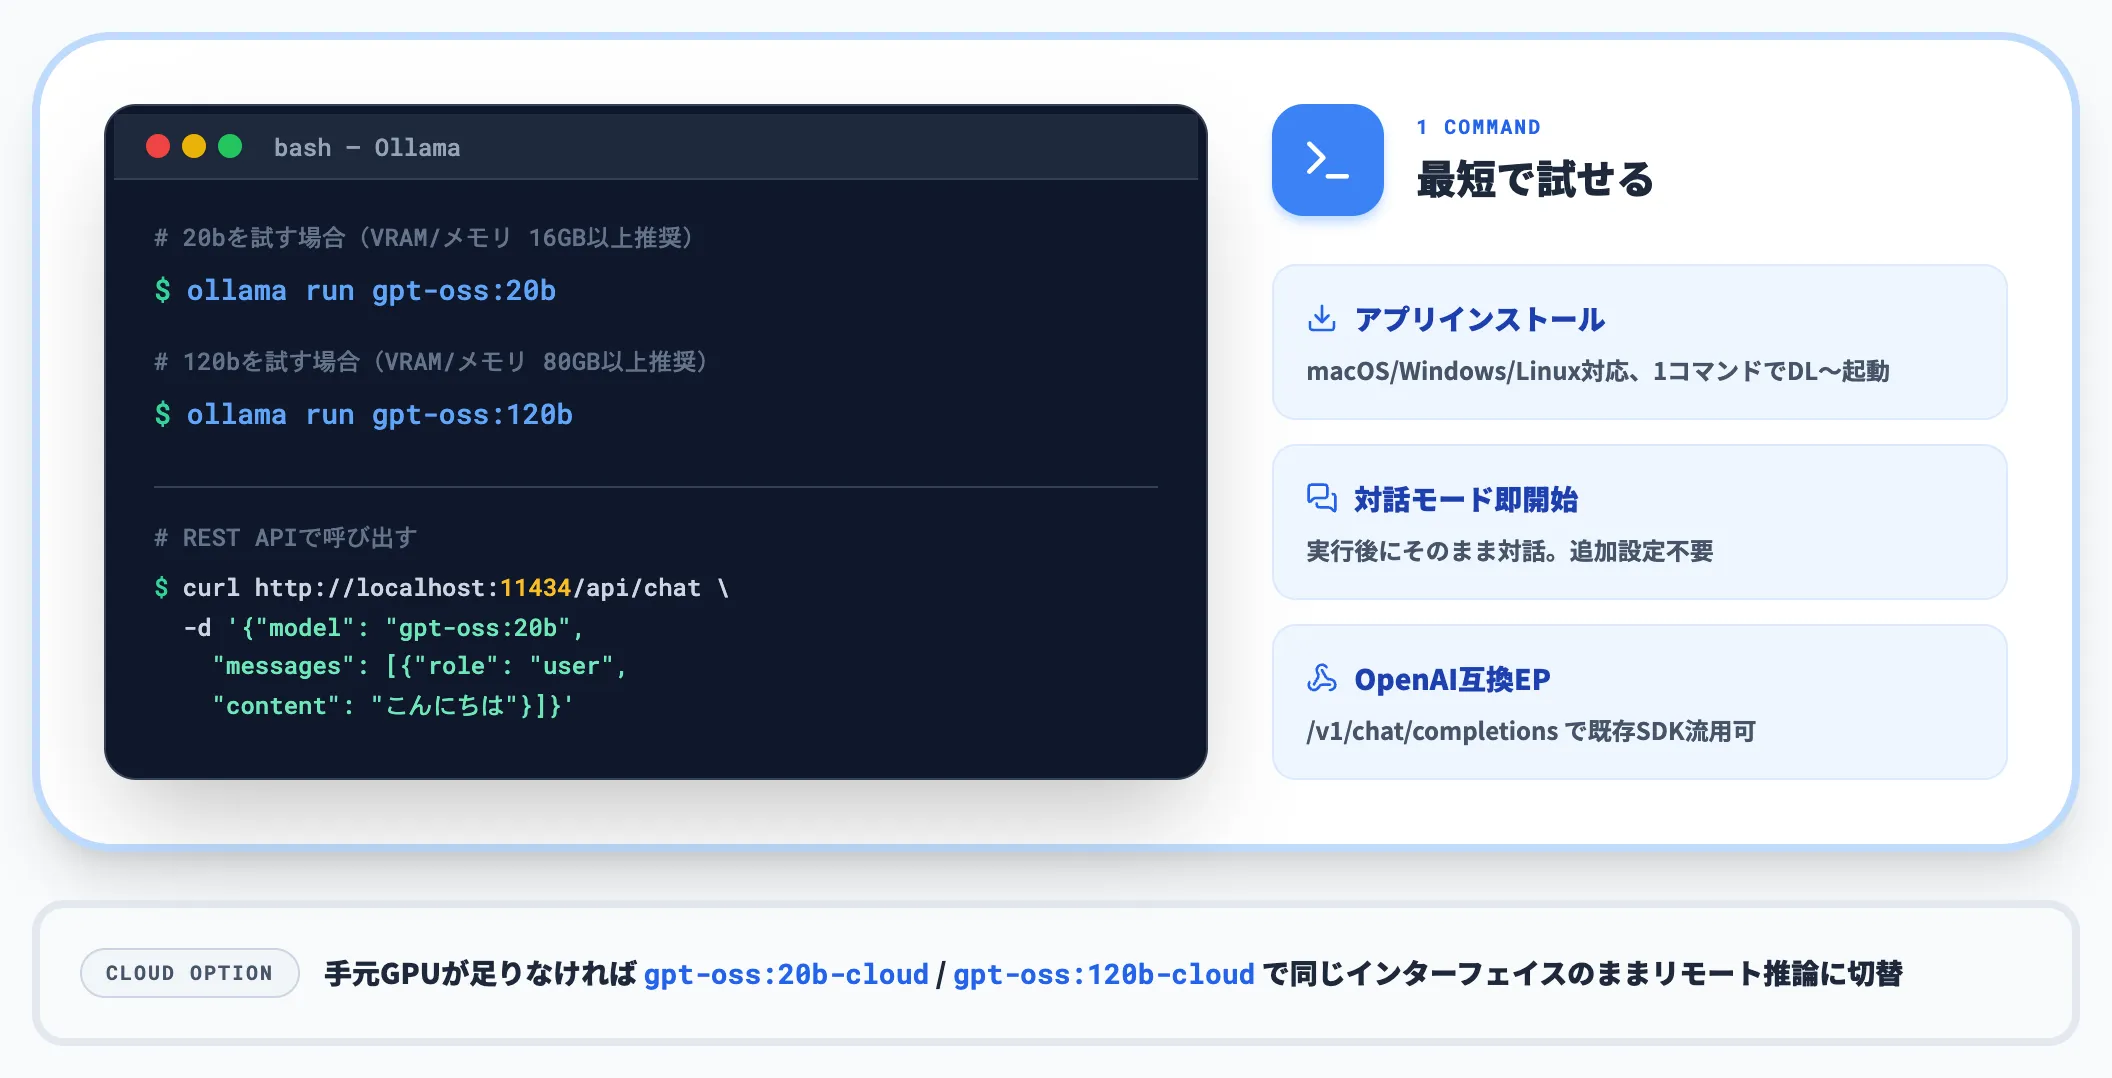Viewport: 2112px width, 1078px height.
Task: Click the red window dot in terminal
Action: click(158, 146)
